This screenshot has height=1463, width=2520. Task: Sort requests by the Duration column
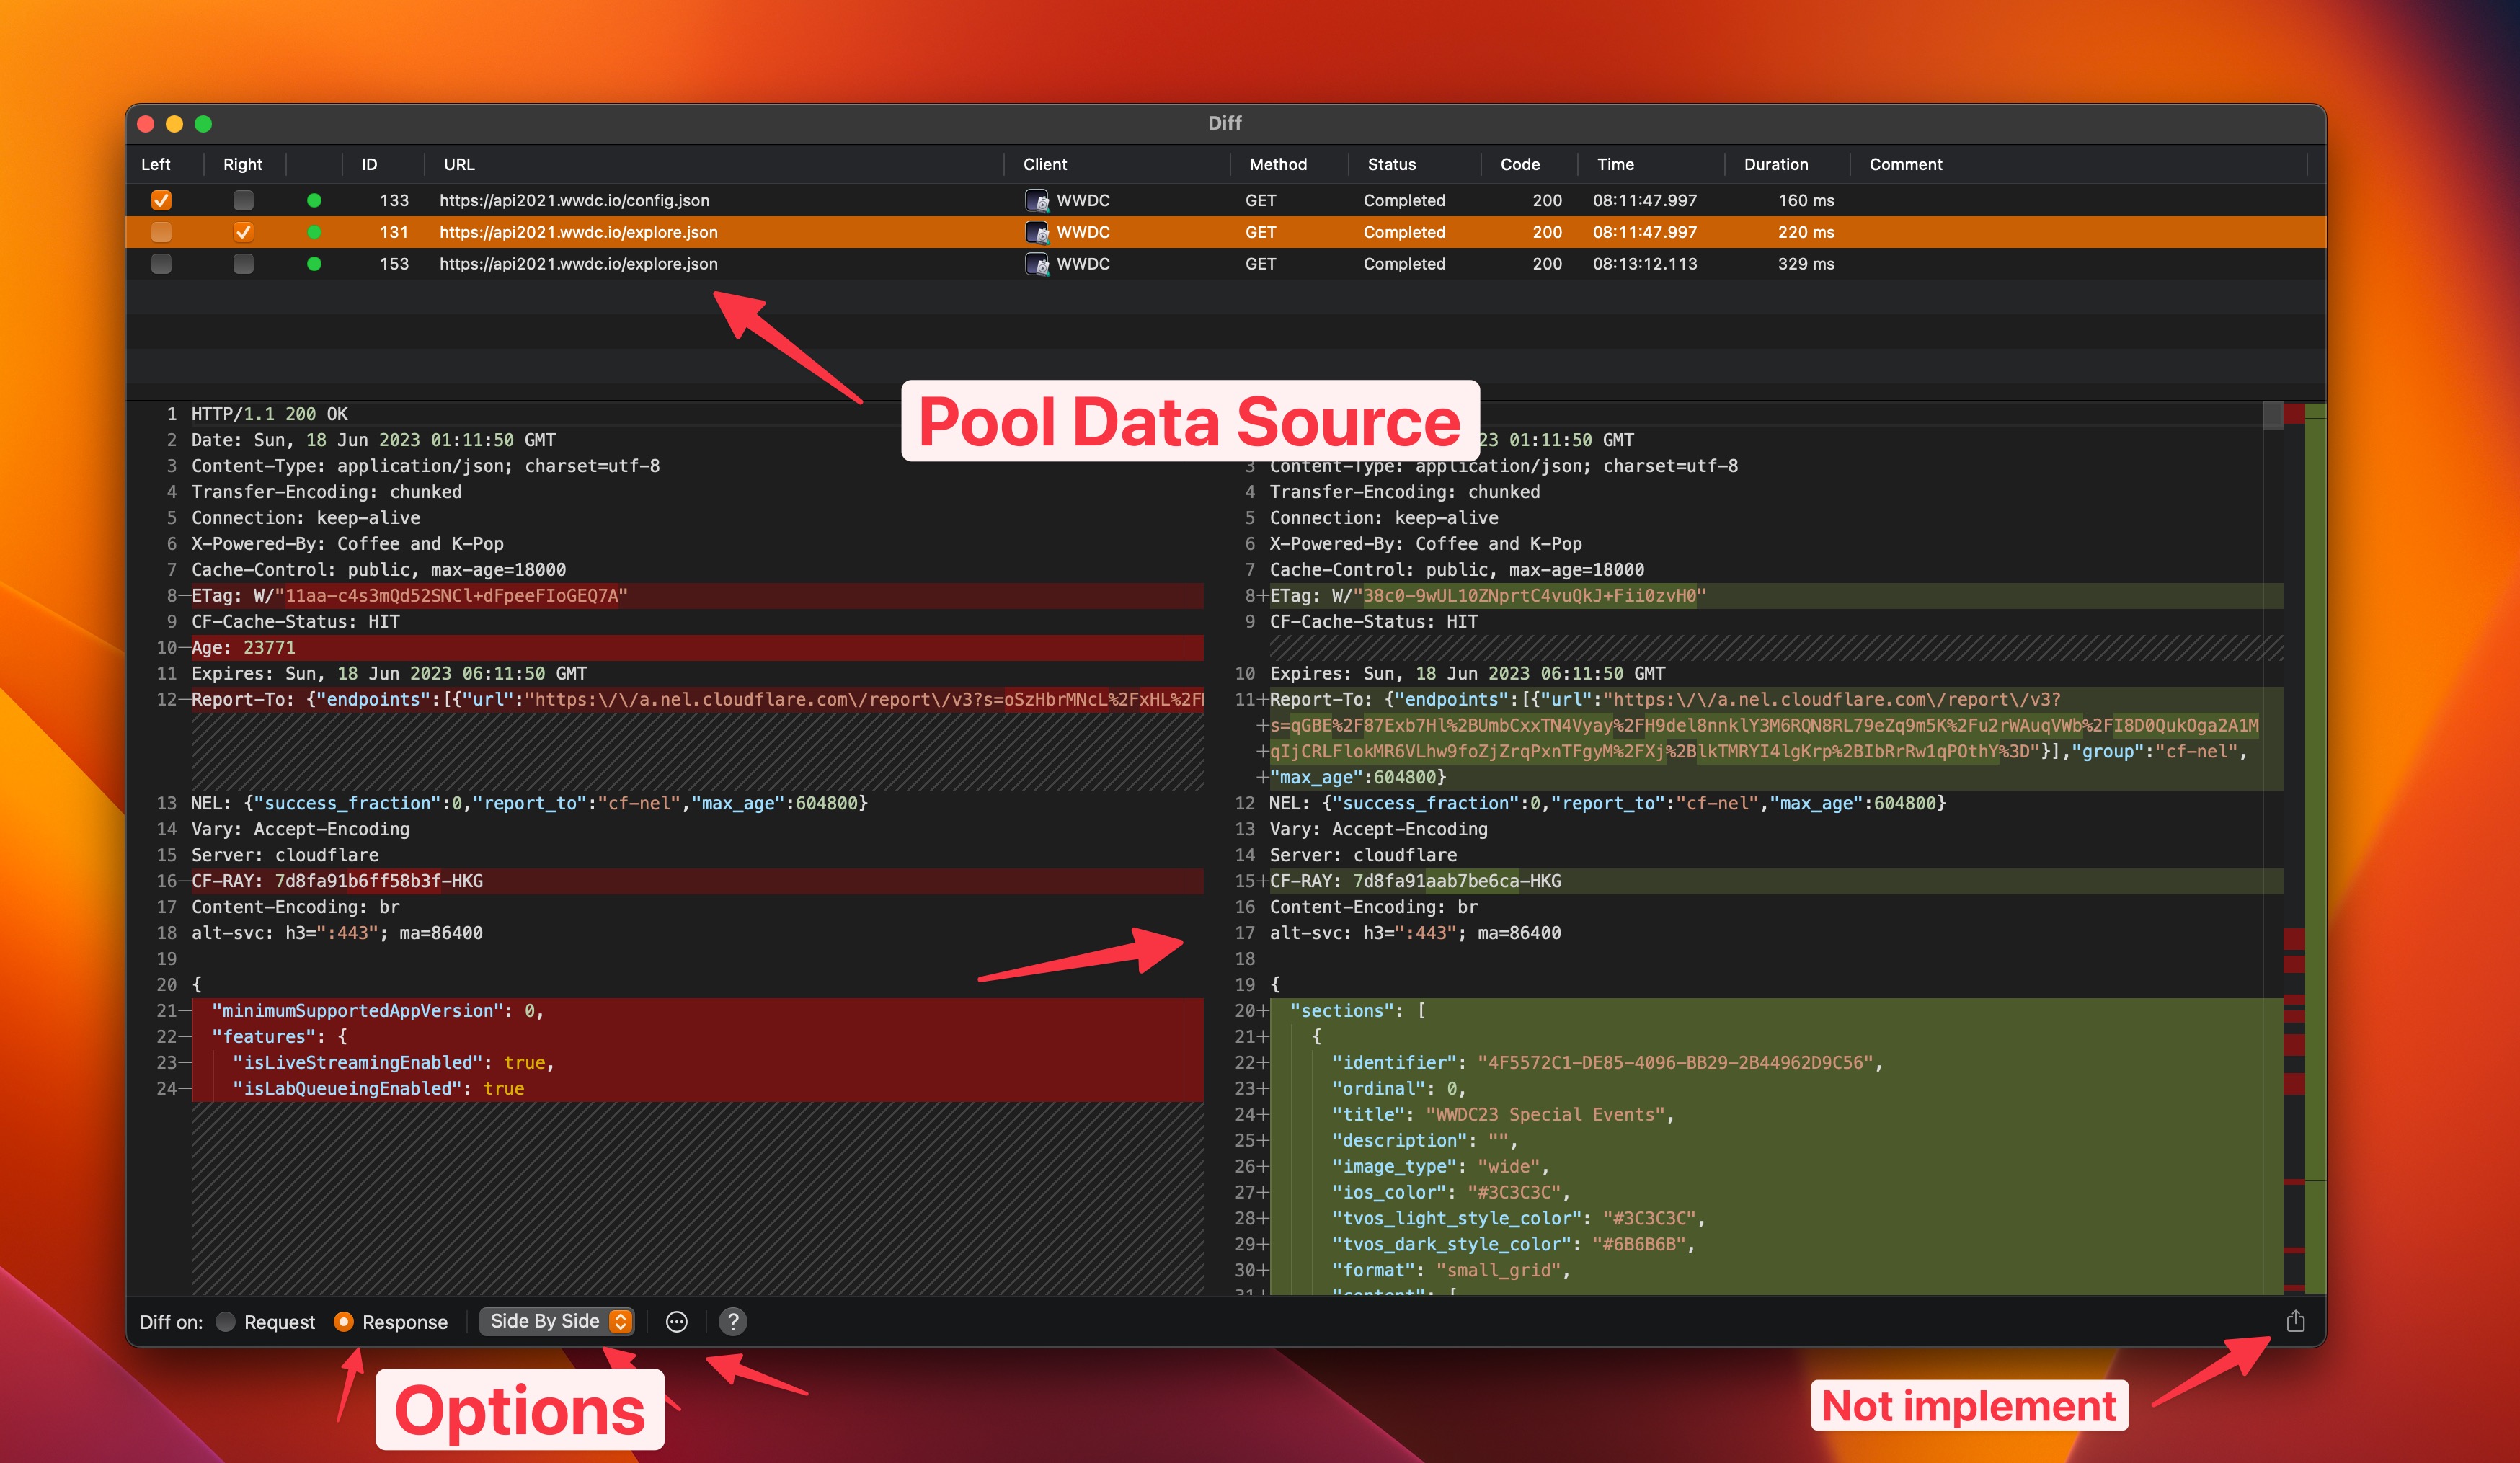click(1776, 164)
